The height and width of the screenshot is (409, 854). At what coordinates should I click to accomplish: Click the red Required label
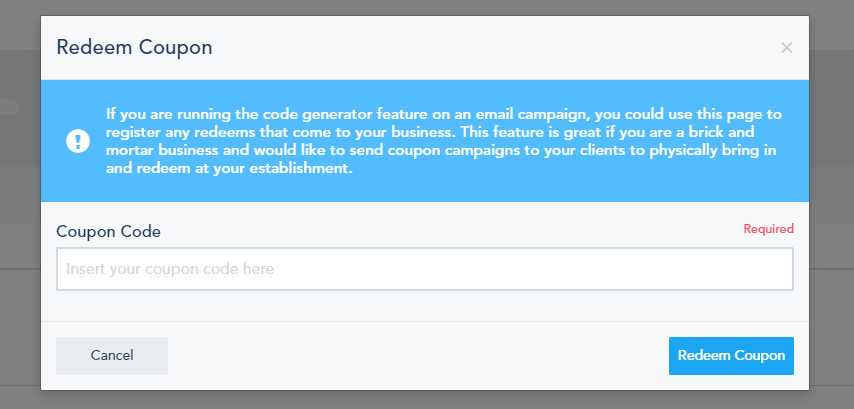[x=768, y=229]
